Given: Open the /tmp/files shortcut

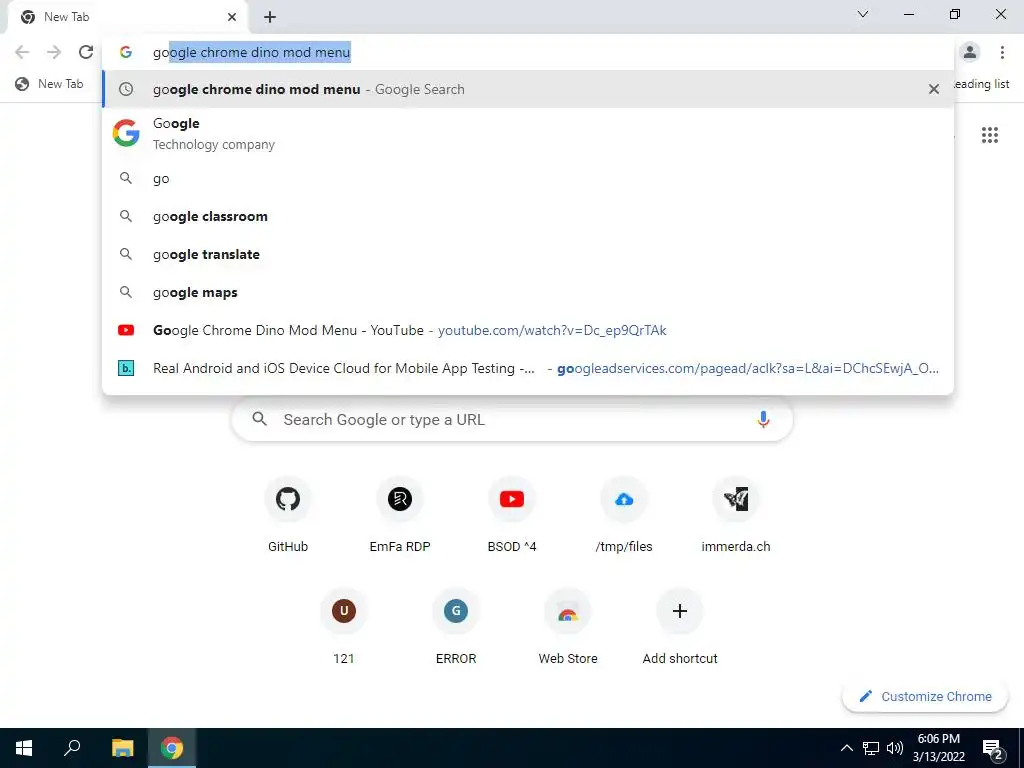Looking at the screenshot, I should point(624,515).
